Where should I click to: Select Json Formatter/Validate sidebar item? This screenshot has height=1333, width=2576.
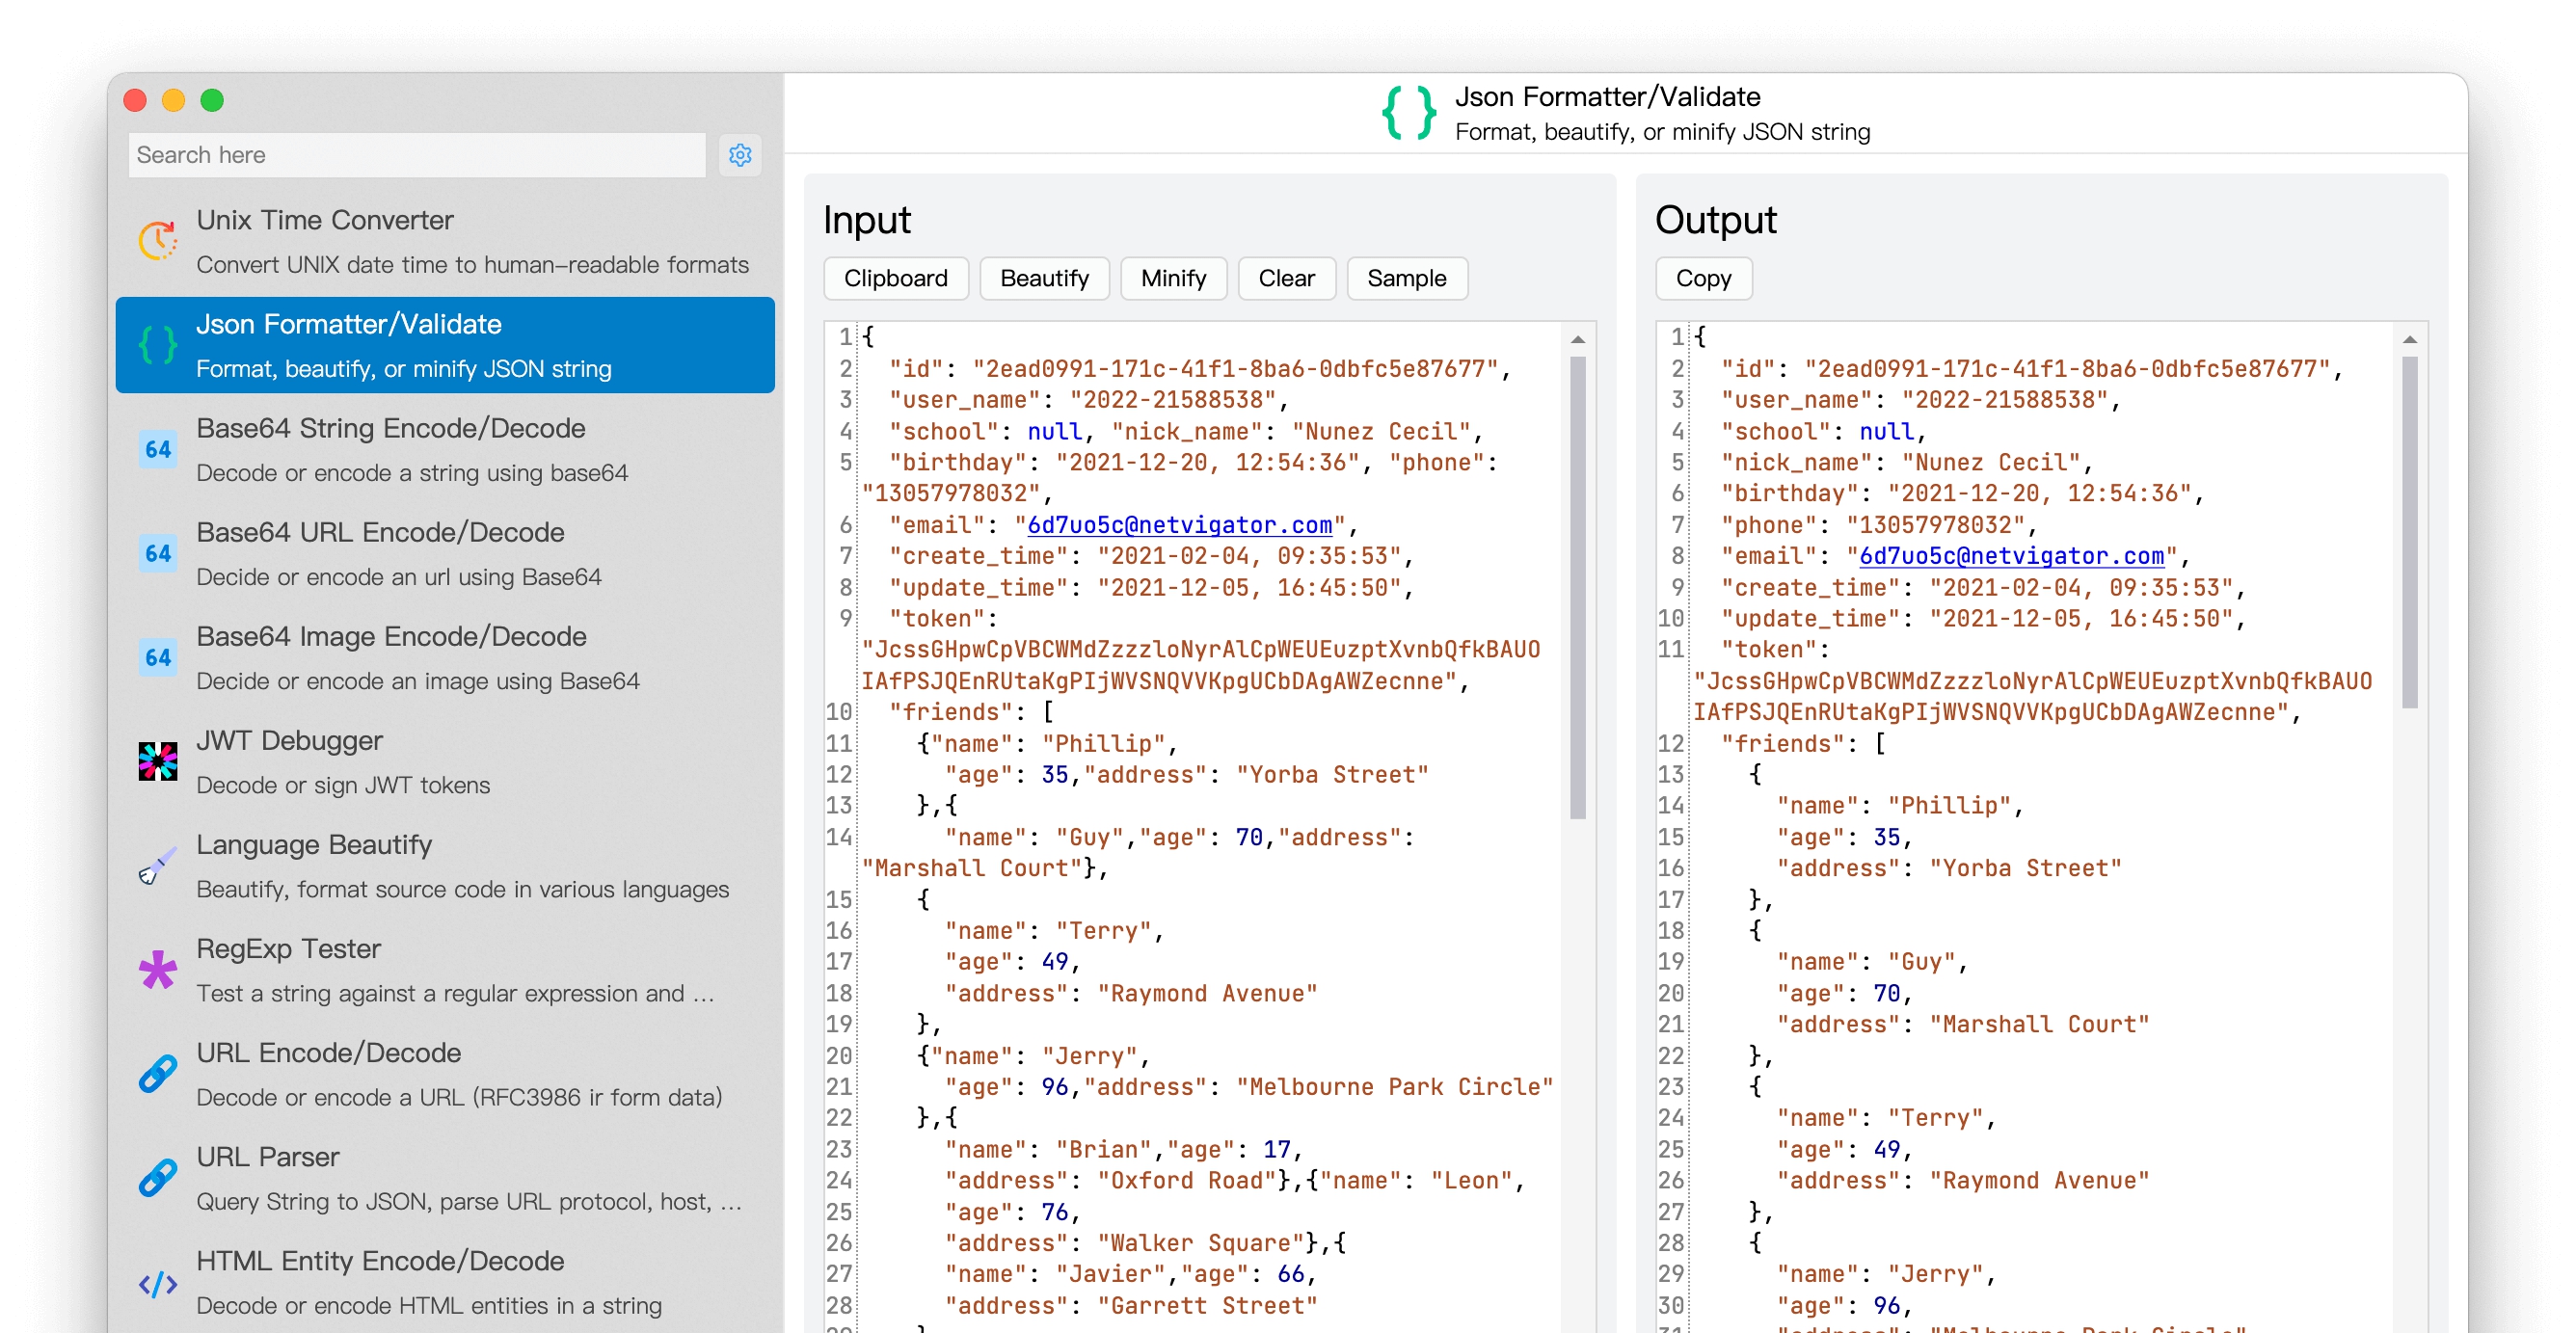(444, 345)
